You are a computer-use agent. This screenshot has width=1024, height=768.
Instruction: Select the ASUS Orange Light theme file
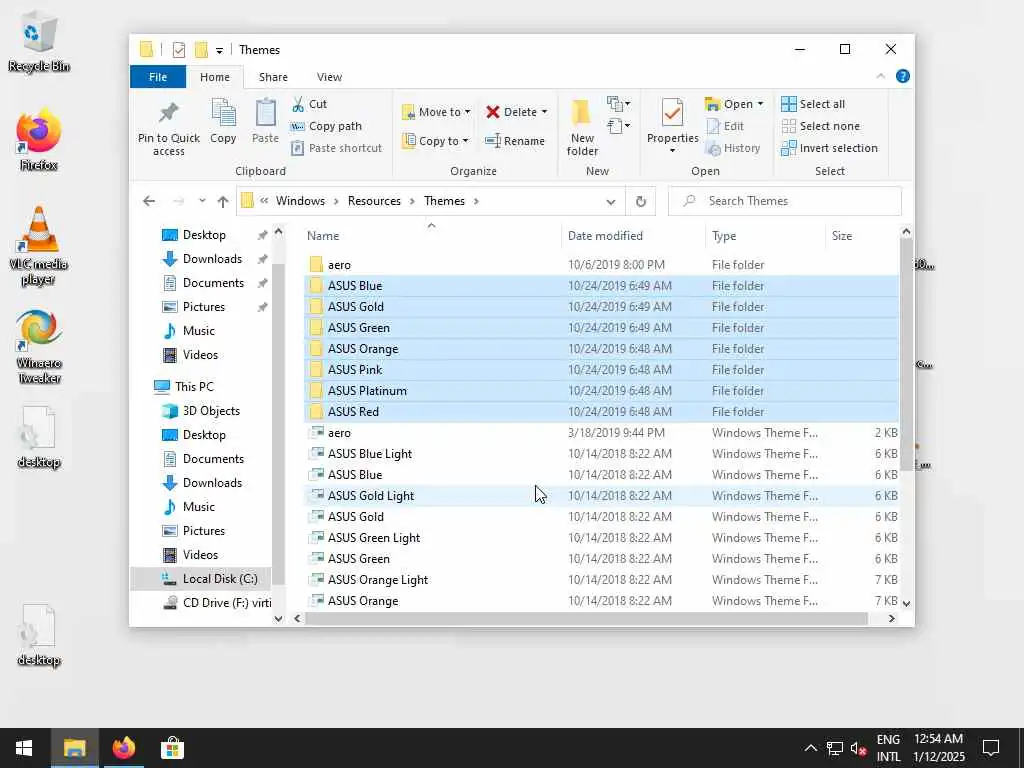pyautogui.click(x=601, y=580)
